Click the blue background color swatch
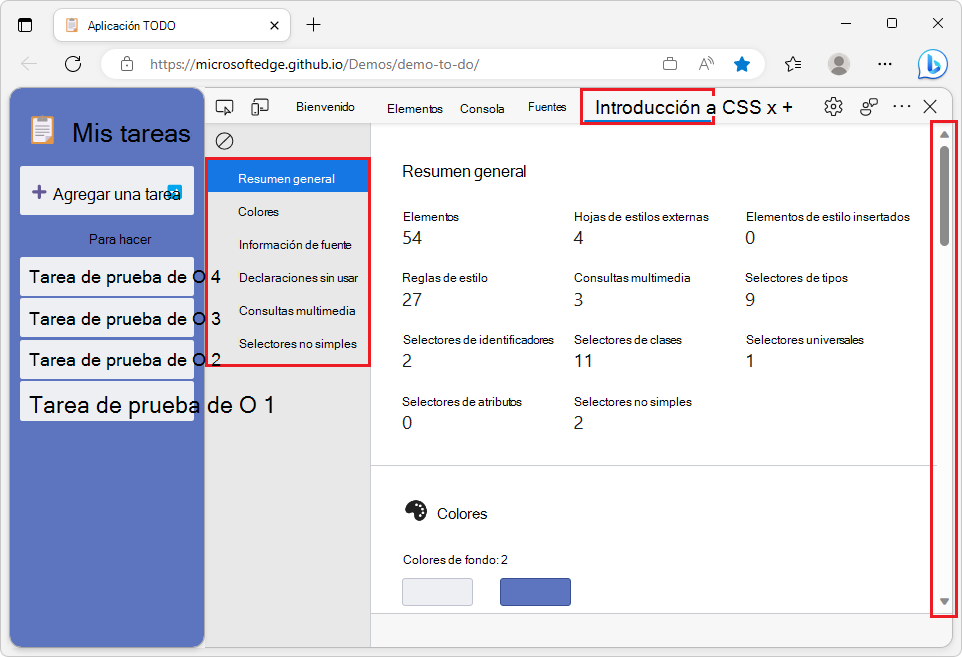The image size is (962, 657). coord(535,591)
